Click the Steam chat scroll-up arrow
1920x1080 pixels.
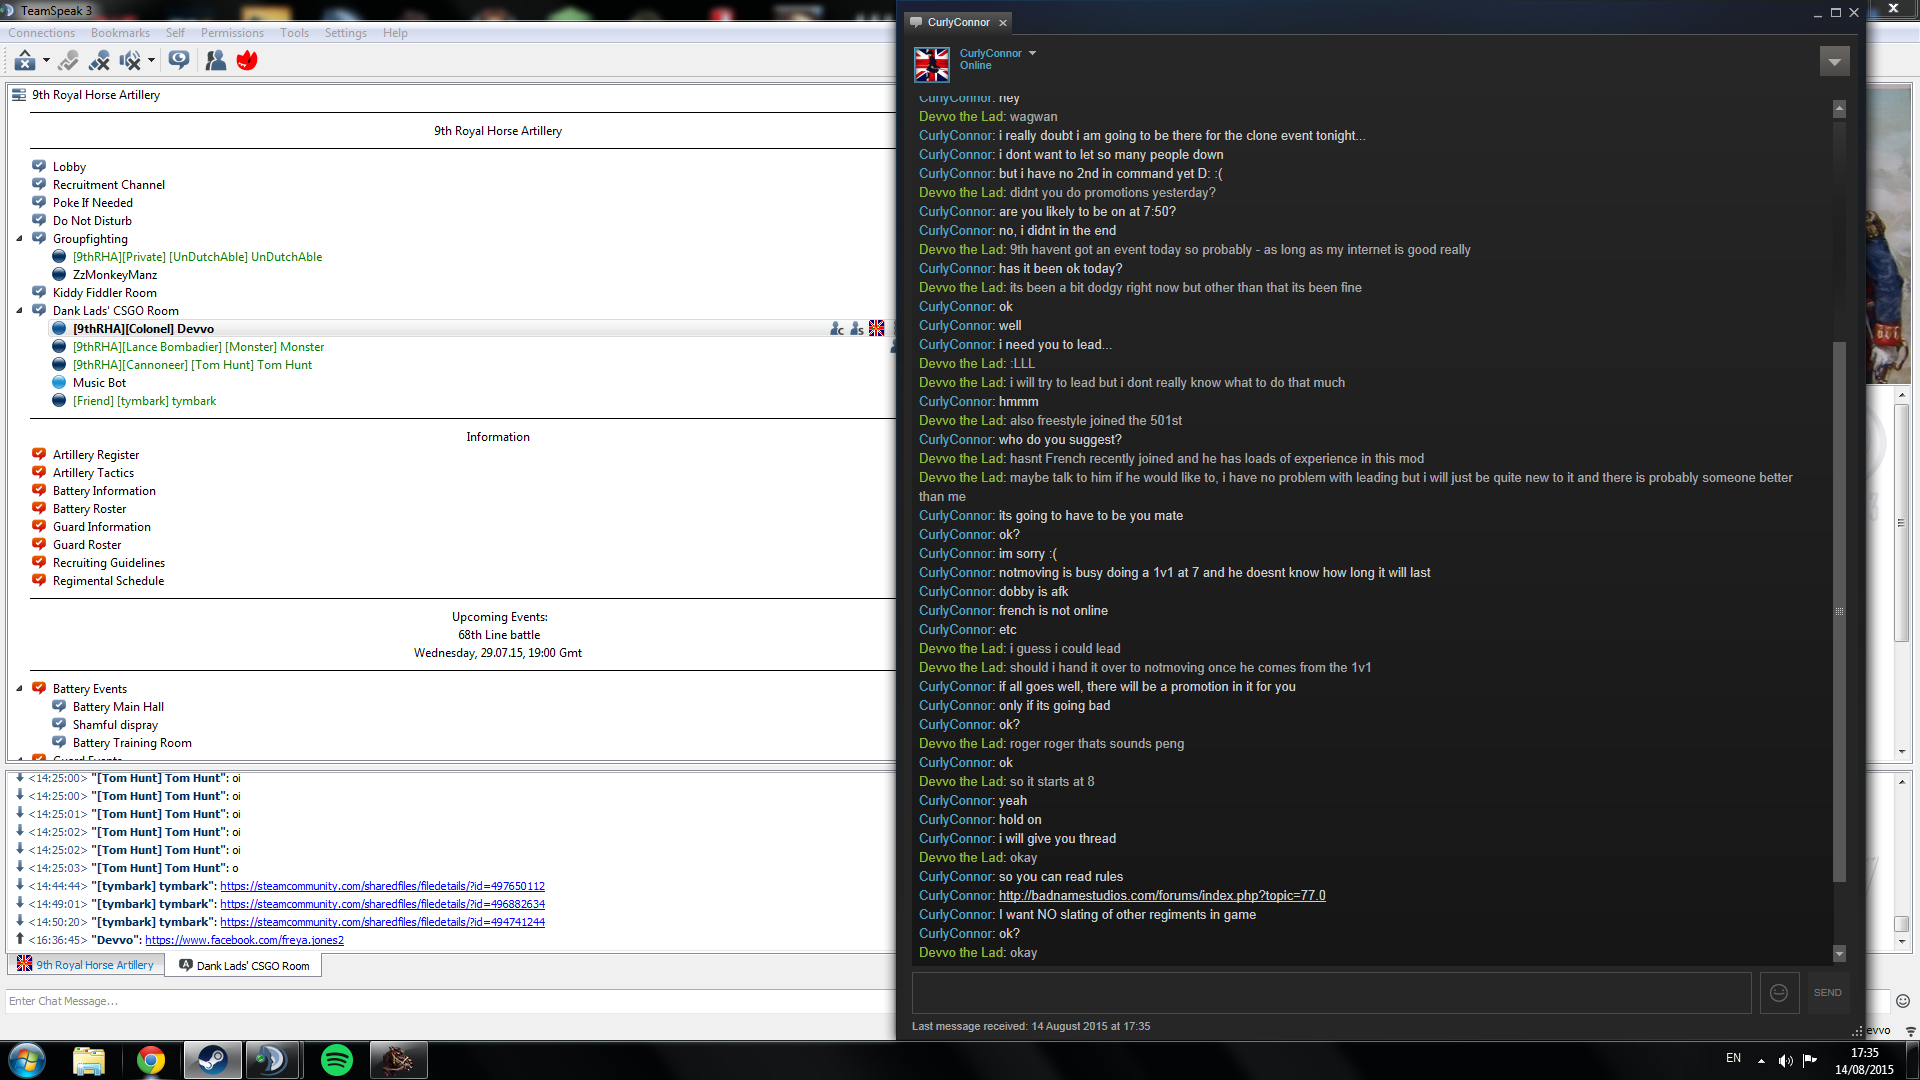point(1839,108)
